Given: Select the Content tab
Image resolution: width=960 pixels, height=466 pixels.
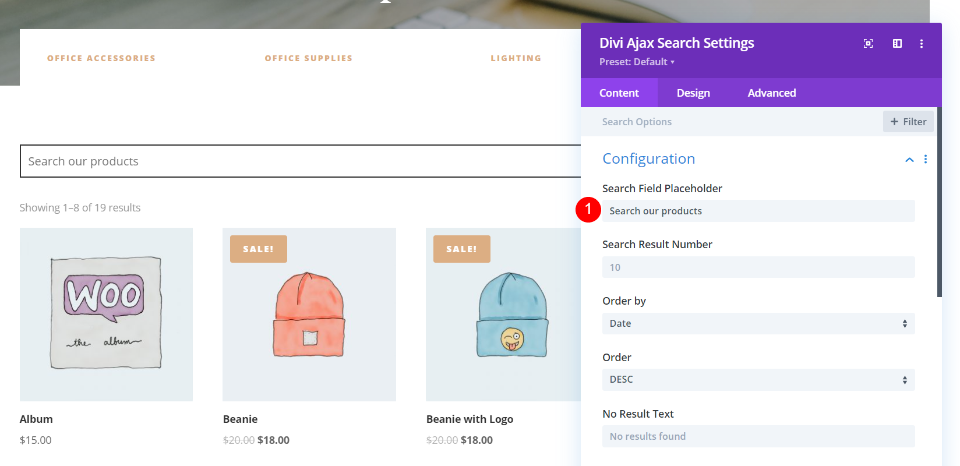Looking at the screenshot, I should click(619, 93).
